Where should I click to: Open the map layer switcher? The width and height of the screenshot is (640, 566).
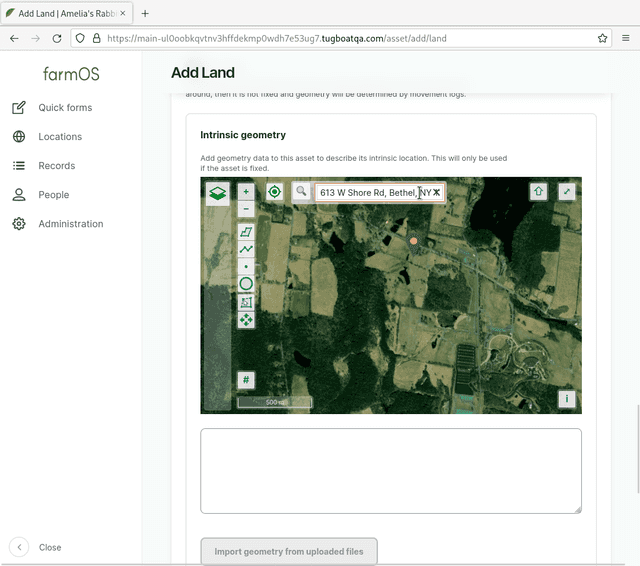[217, 193]
